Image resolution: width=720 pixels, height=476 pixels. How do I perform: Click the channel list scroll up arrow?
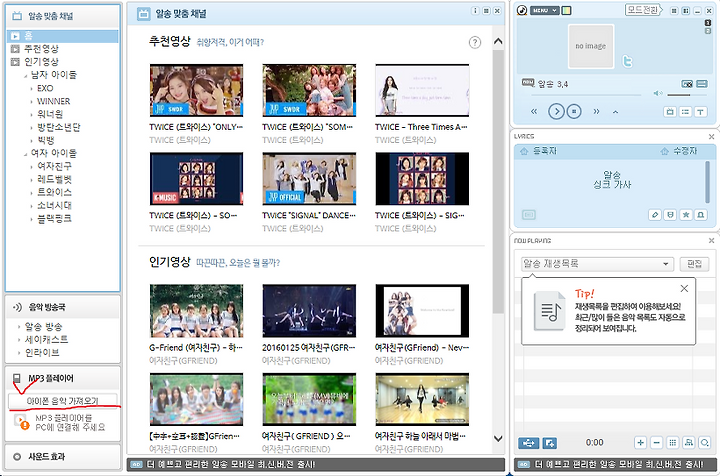[498, 41]
